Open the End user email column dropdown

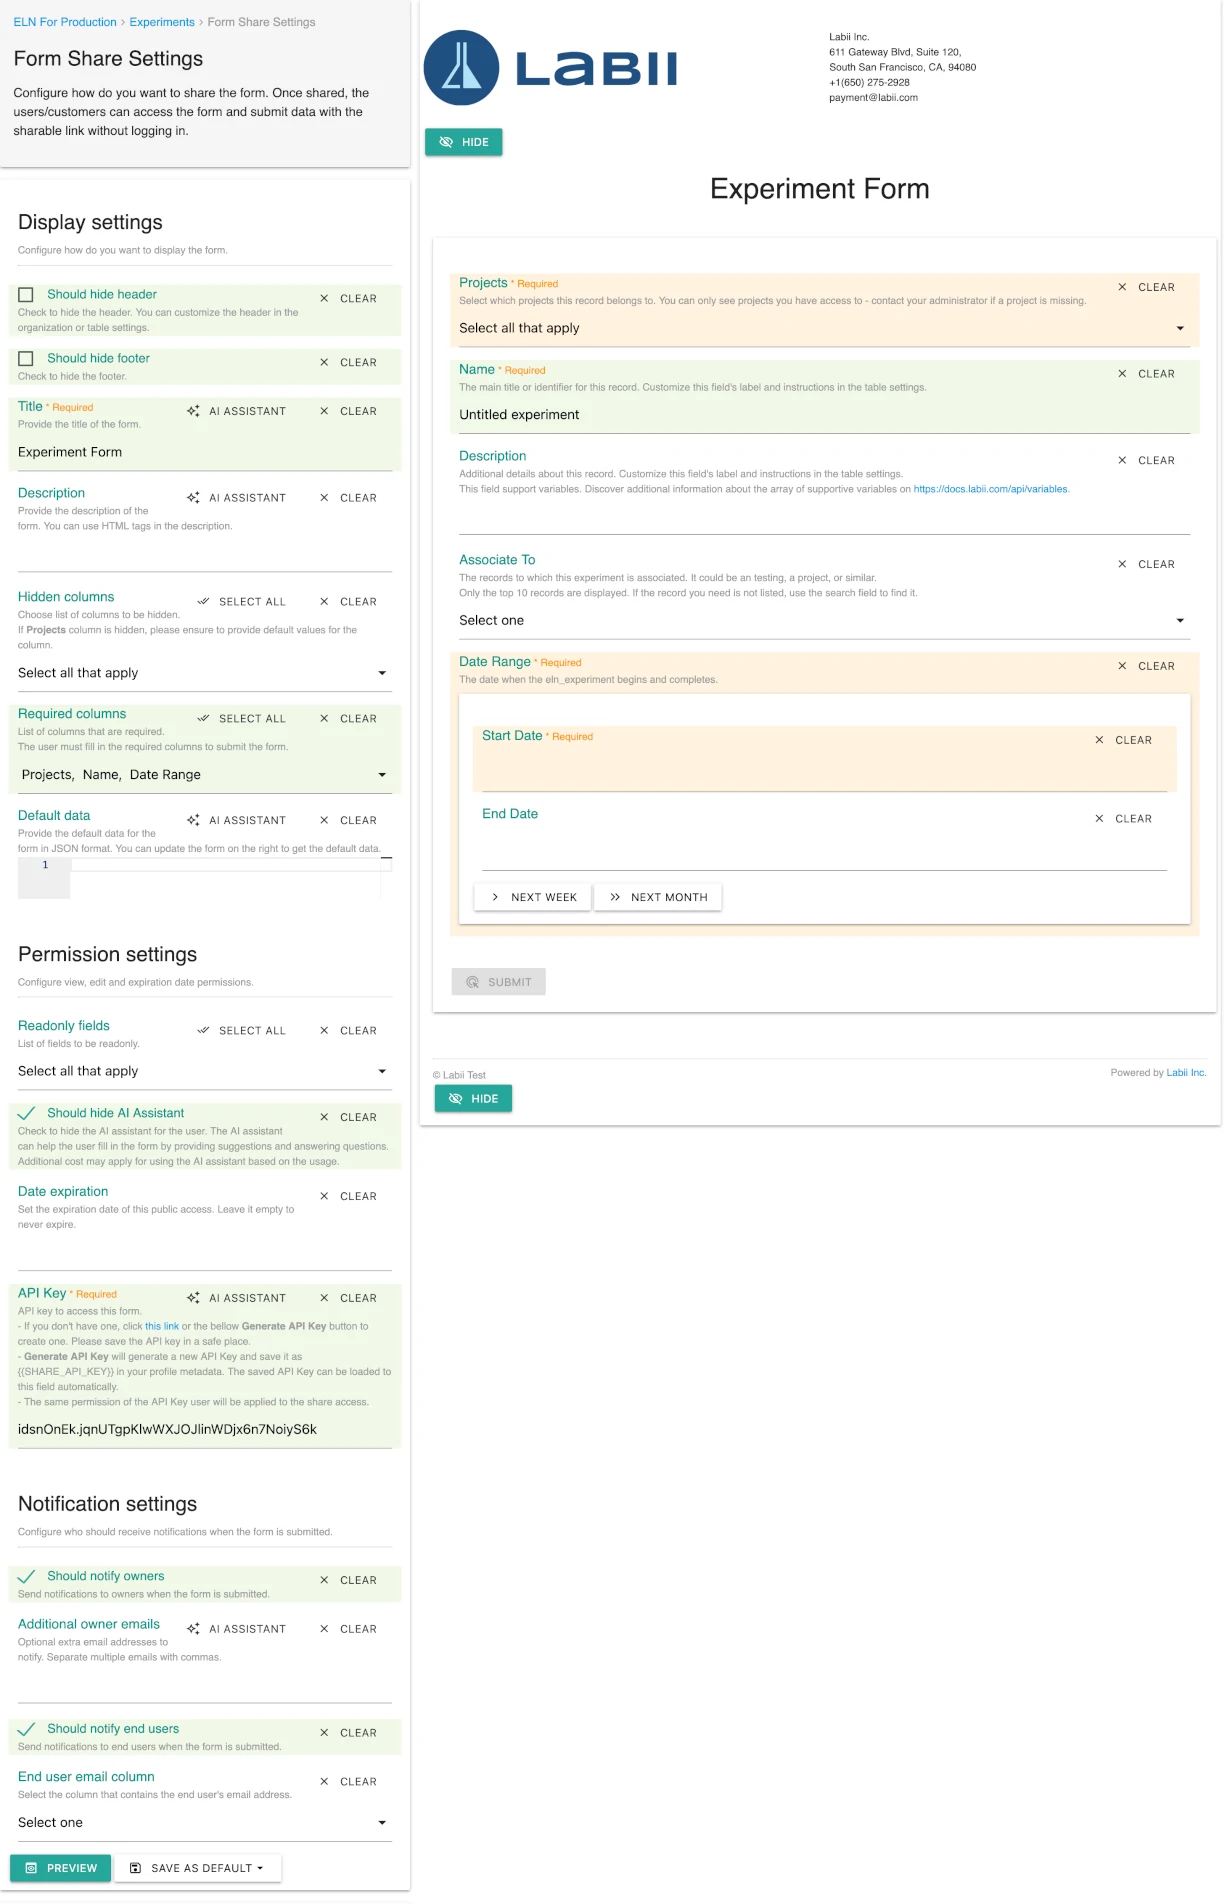click(x=204, y=1823)
